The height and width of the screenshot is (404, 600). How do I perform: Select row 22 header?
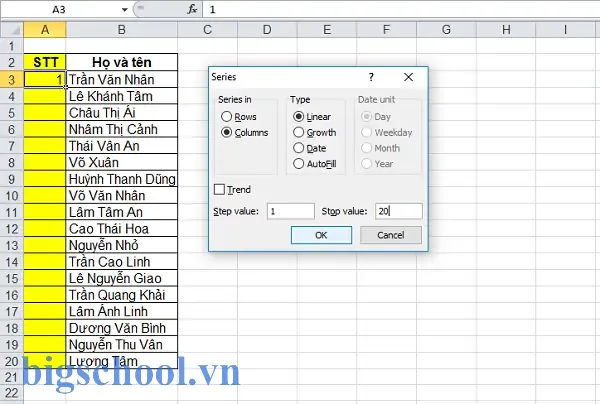click(11, 393)
